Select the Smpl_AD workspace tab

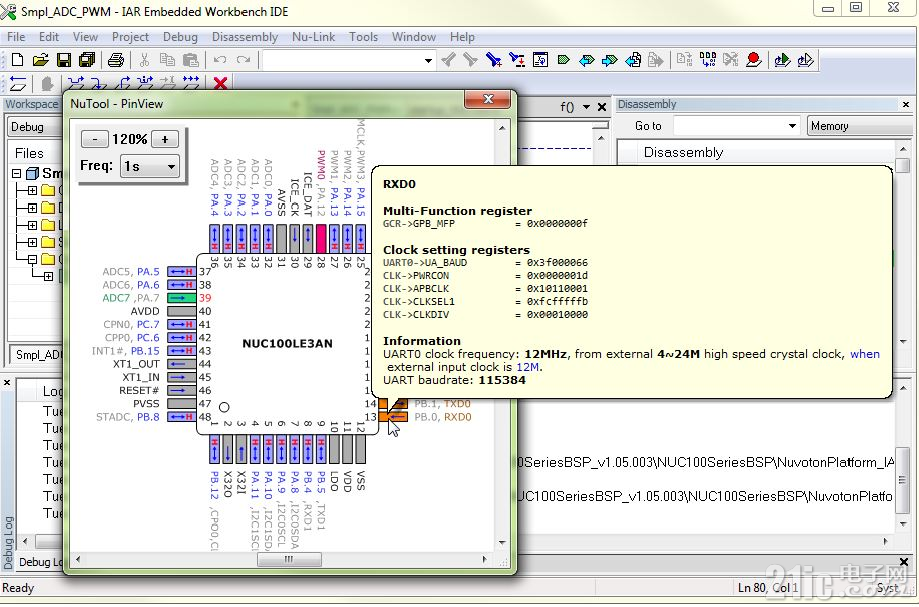[38, 355]
